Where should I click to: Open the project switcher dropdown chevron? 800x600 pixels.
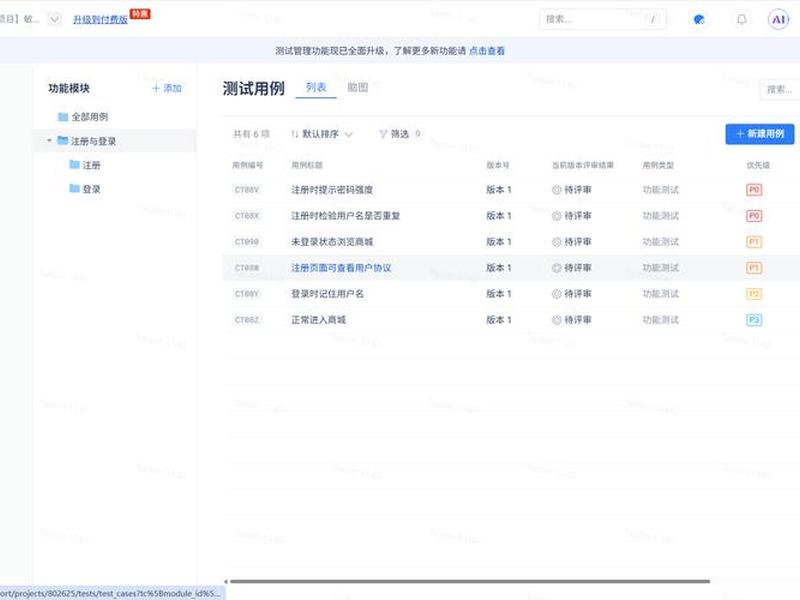click(x=54, y=19)
